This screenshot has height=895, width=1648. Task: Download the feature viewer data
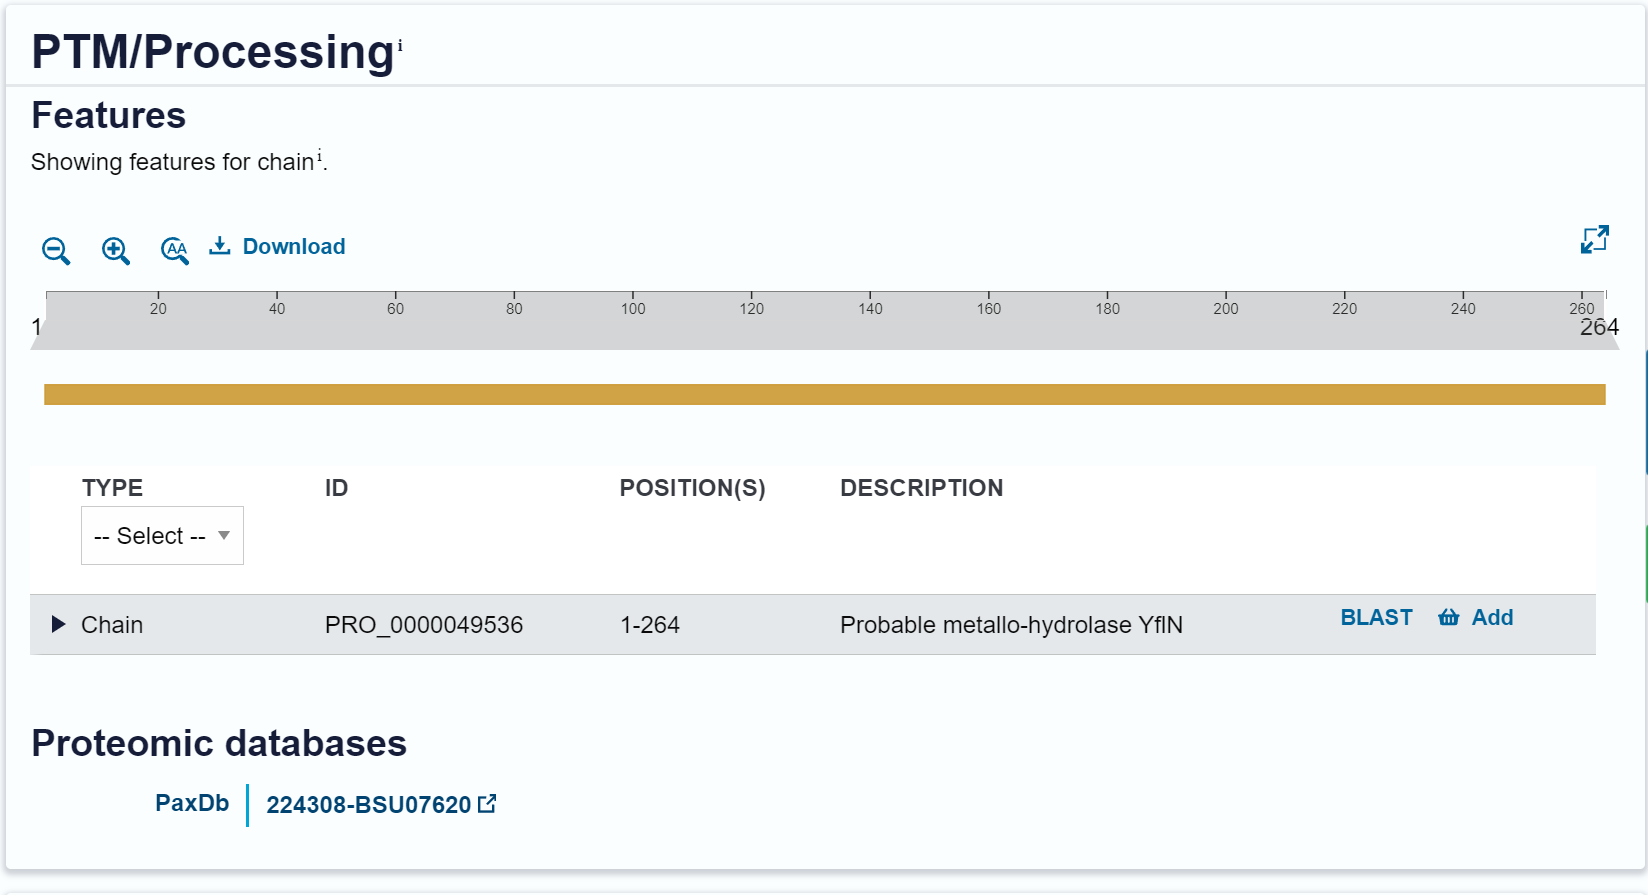pyautogui.click(x=277, y=246)
